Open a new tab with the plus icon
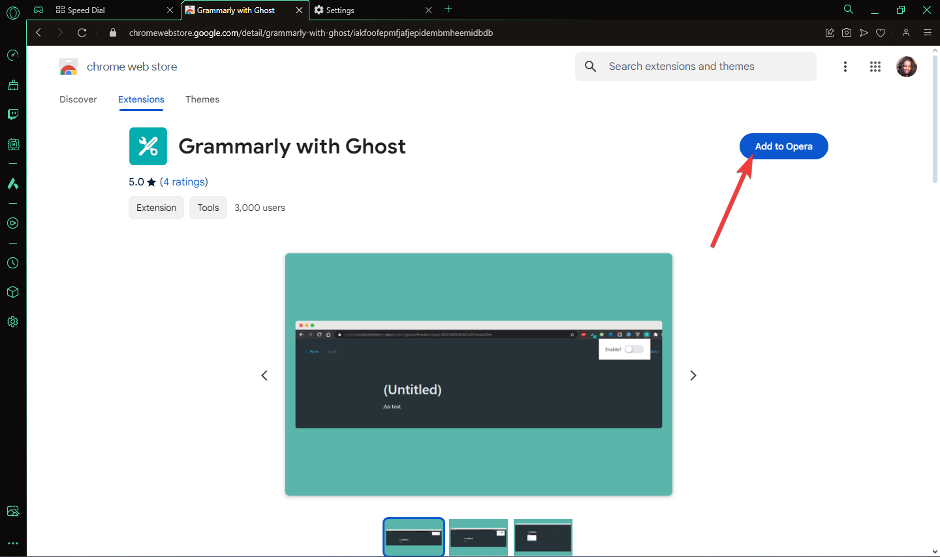 tap(448, 9)
